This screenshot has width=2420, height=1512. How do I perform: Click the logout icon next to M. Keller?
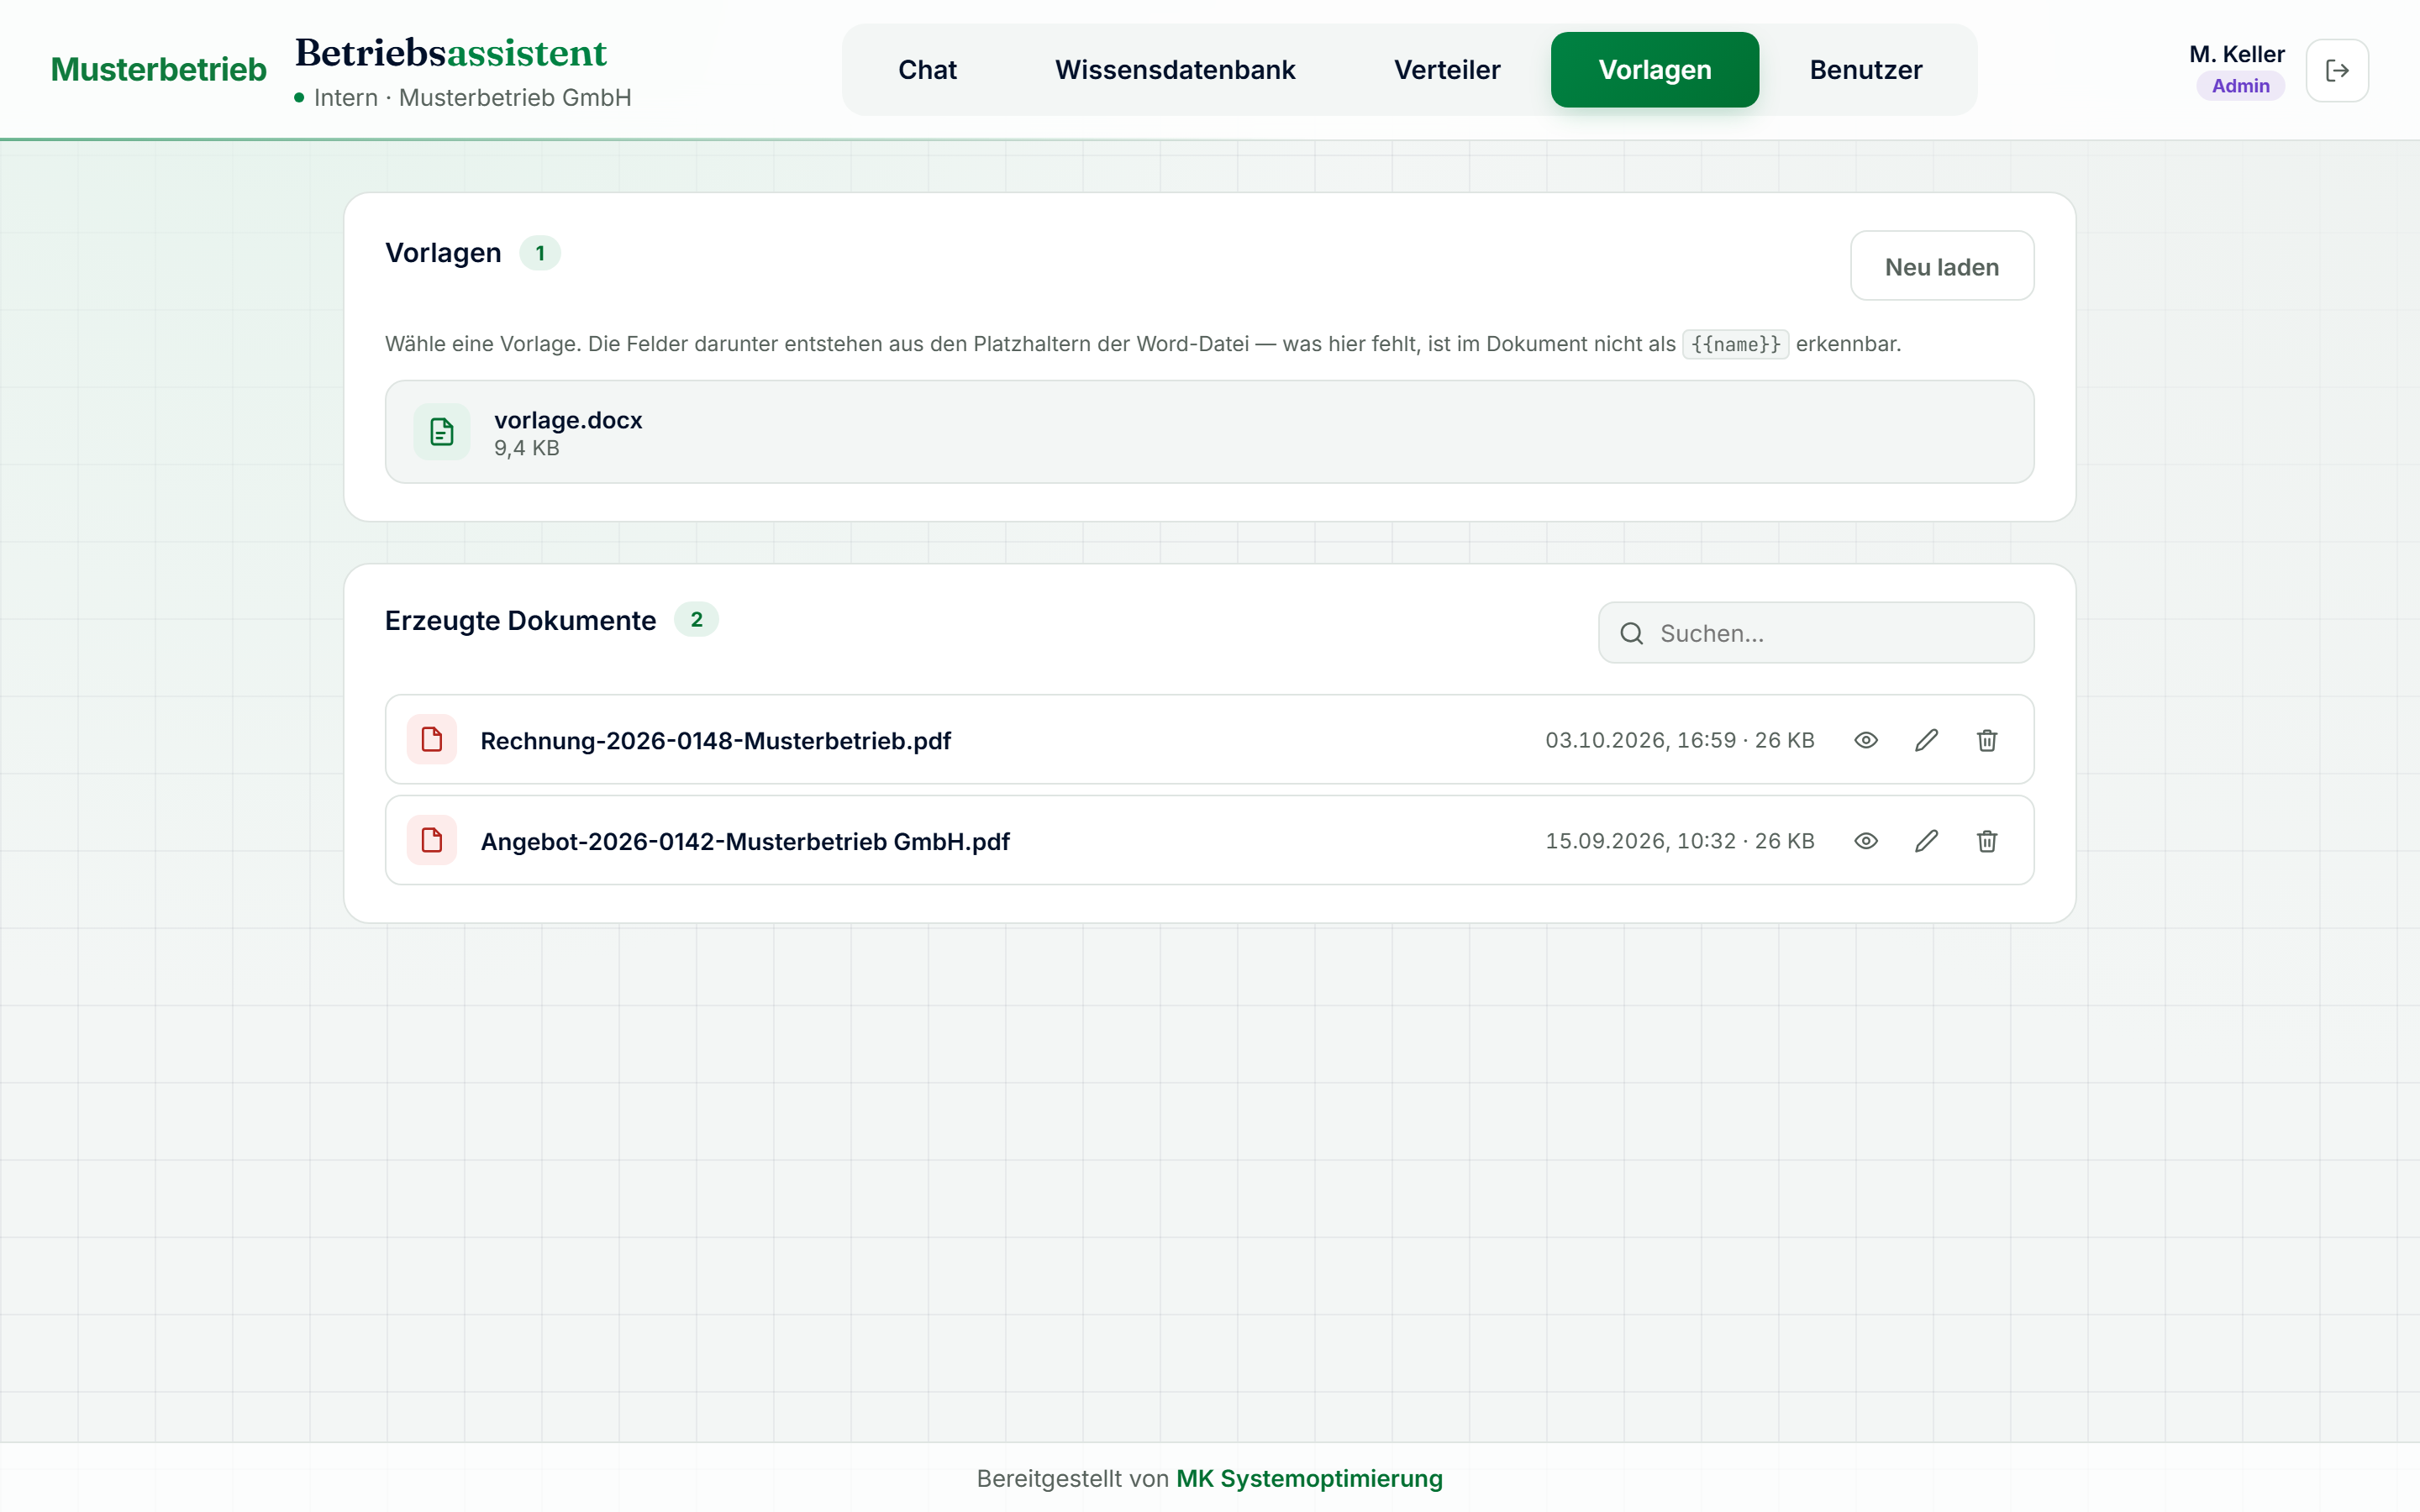coord(2337,70)
